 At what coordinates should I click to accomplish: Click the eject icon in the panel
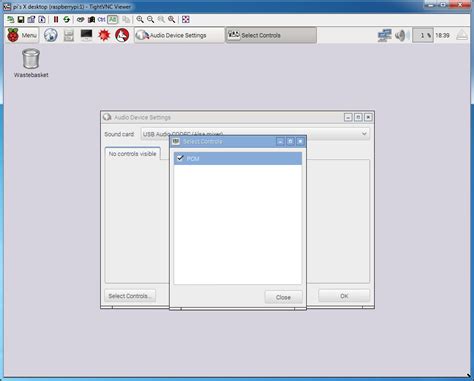coord(462,35)
